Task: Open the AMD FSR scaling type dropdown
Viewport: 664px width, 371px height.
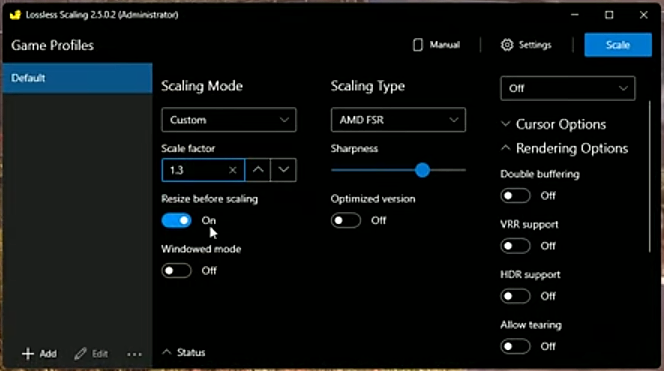Action: point(398,120)
